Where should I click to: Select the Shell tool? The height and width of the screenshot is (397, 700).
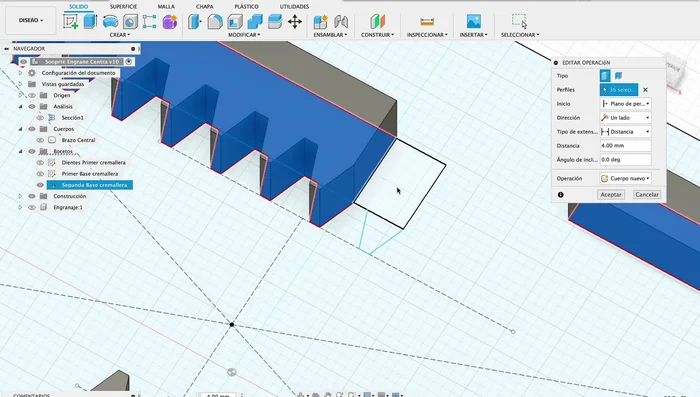pos(235,21)
